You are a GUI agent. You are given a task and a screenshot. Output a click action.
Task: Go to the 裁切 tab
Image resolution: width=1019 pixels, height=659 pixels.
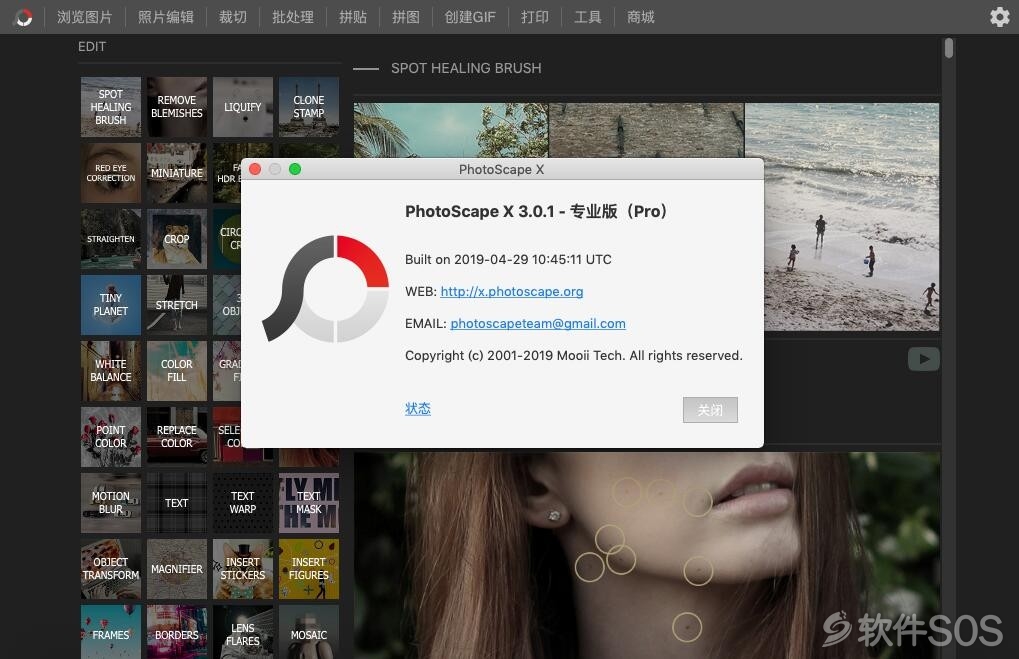[233, 17]
